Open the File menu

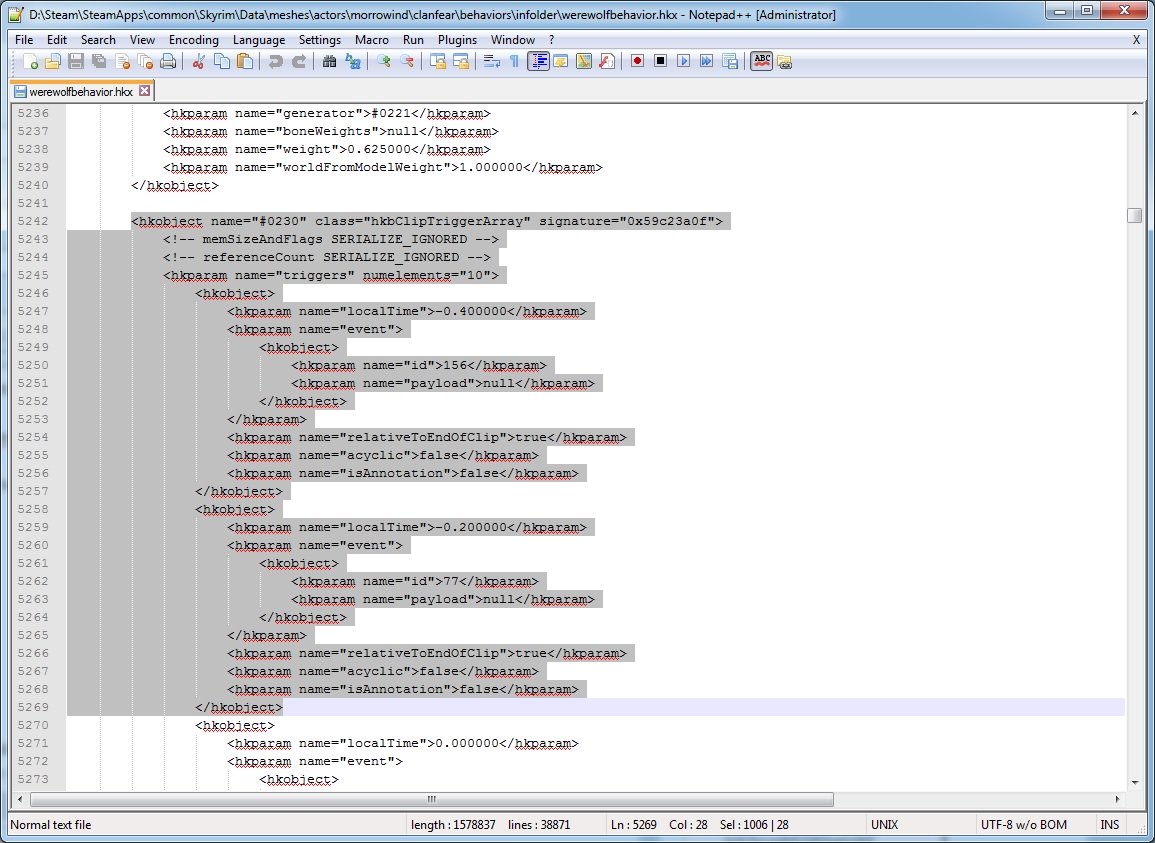(24, 40)
